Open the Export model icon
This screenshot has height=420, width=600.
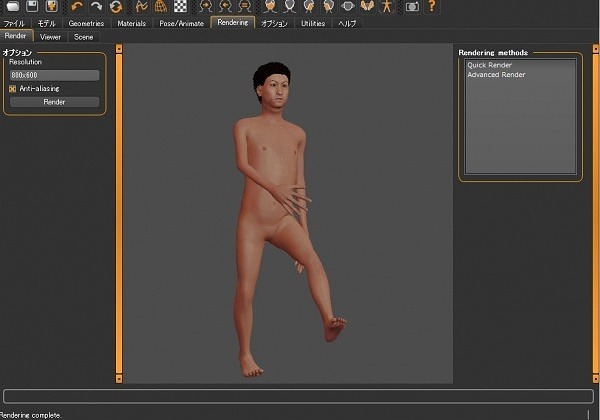click(52, 6)
